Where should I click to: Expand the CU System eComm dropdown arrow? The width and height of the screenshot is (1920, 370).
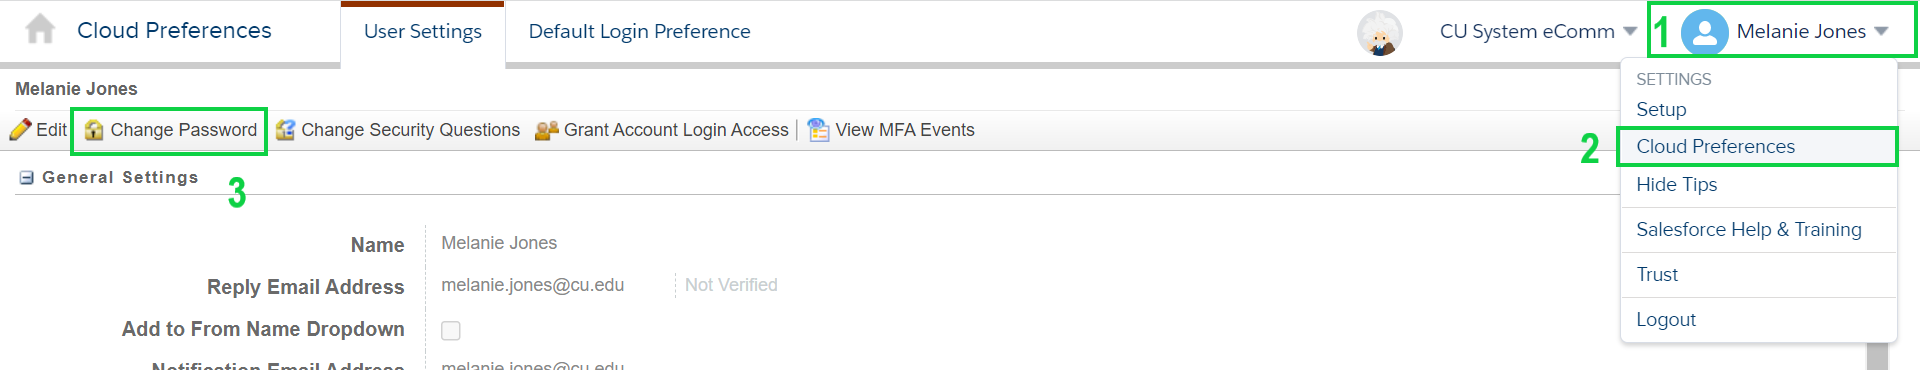click(x=1630, y=32)
